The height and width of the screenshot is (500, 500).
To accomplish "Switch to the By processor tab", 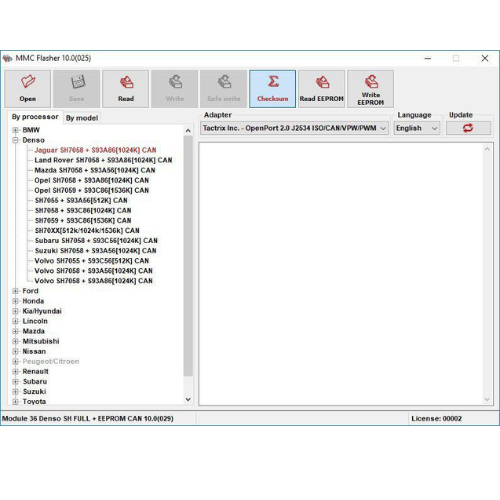I will pos(35,117).
